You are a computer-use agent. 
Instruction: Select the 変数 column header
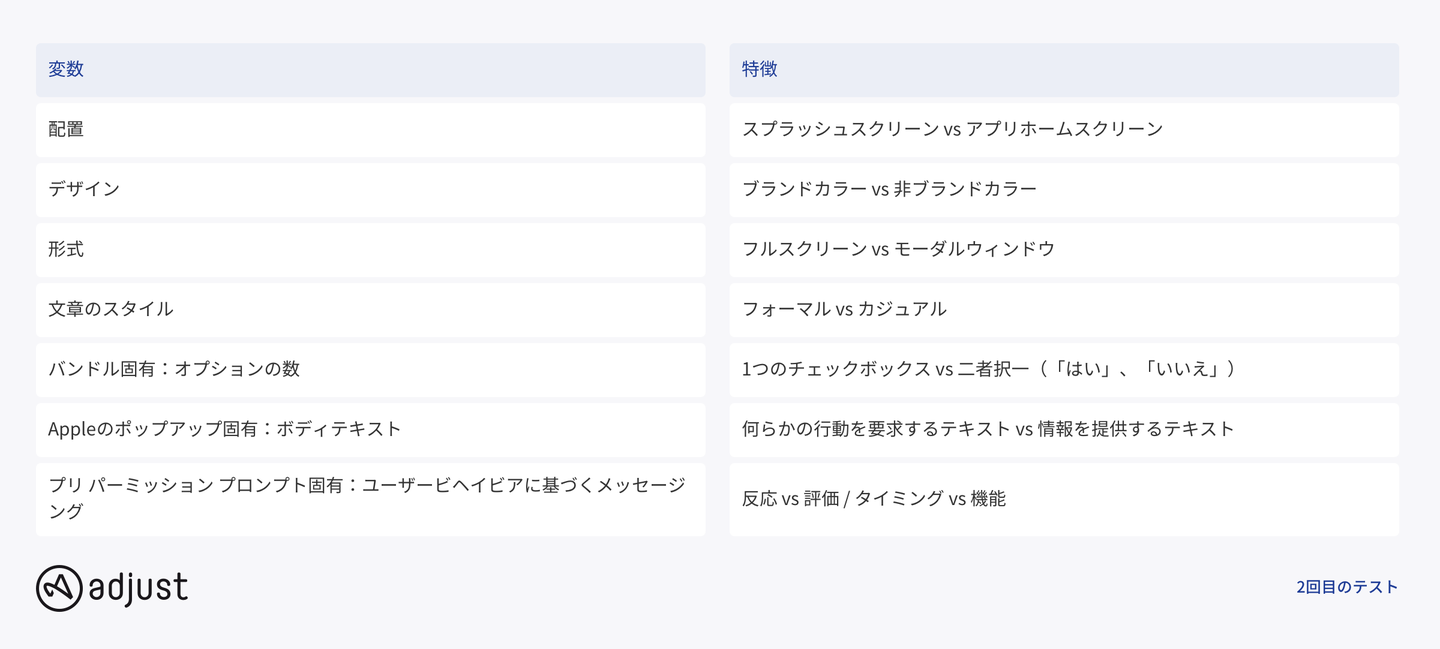pyautogui.click(x=370, y=69)
